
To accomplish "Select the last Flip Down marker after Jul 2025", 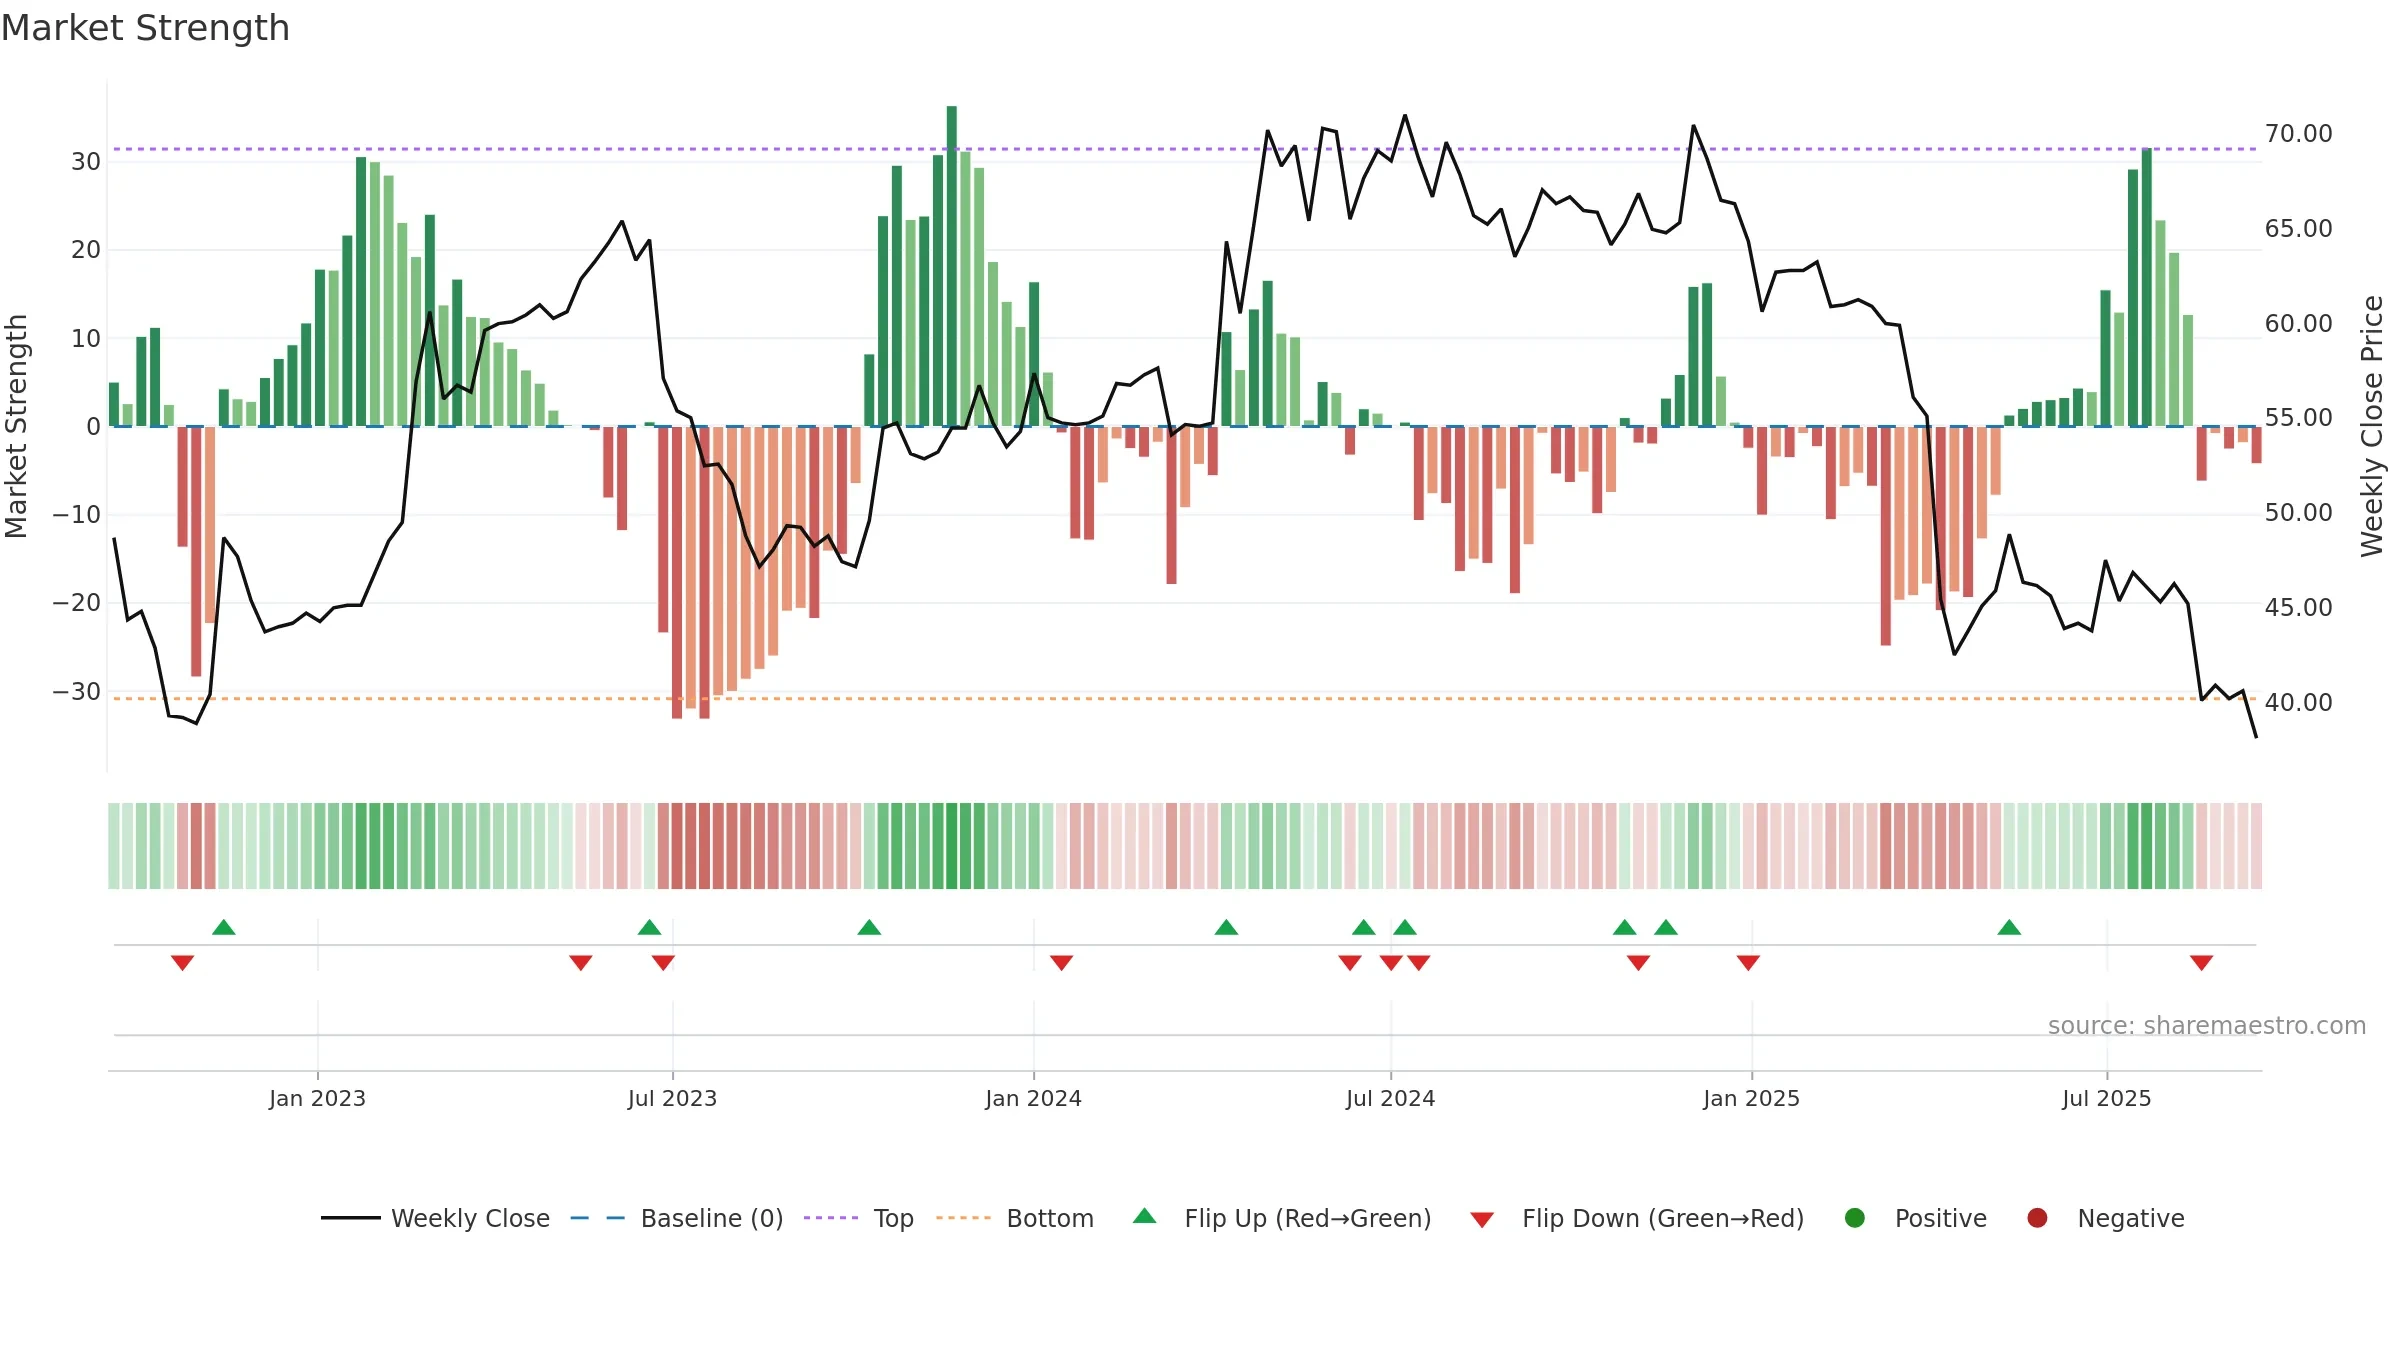I will pyautogui.click(x=2201, y=963).
